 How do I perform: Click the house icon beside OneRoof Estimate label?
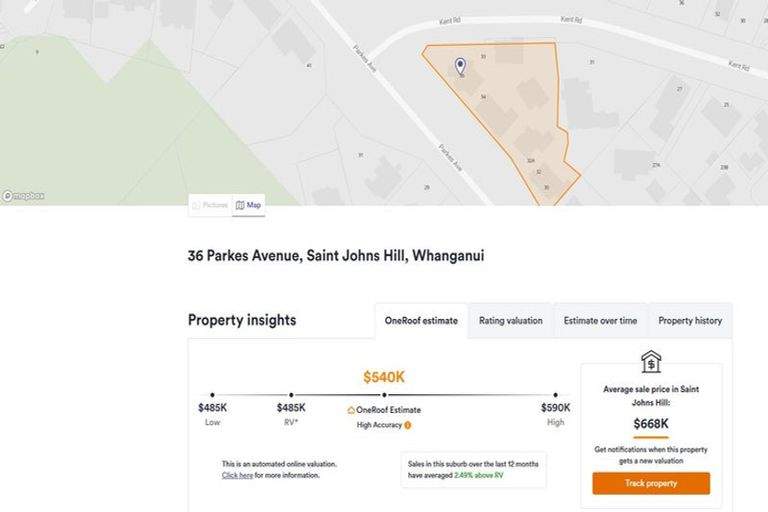(351, 410)
